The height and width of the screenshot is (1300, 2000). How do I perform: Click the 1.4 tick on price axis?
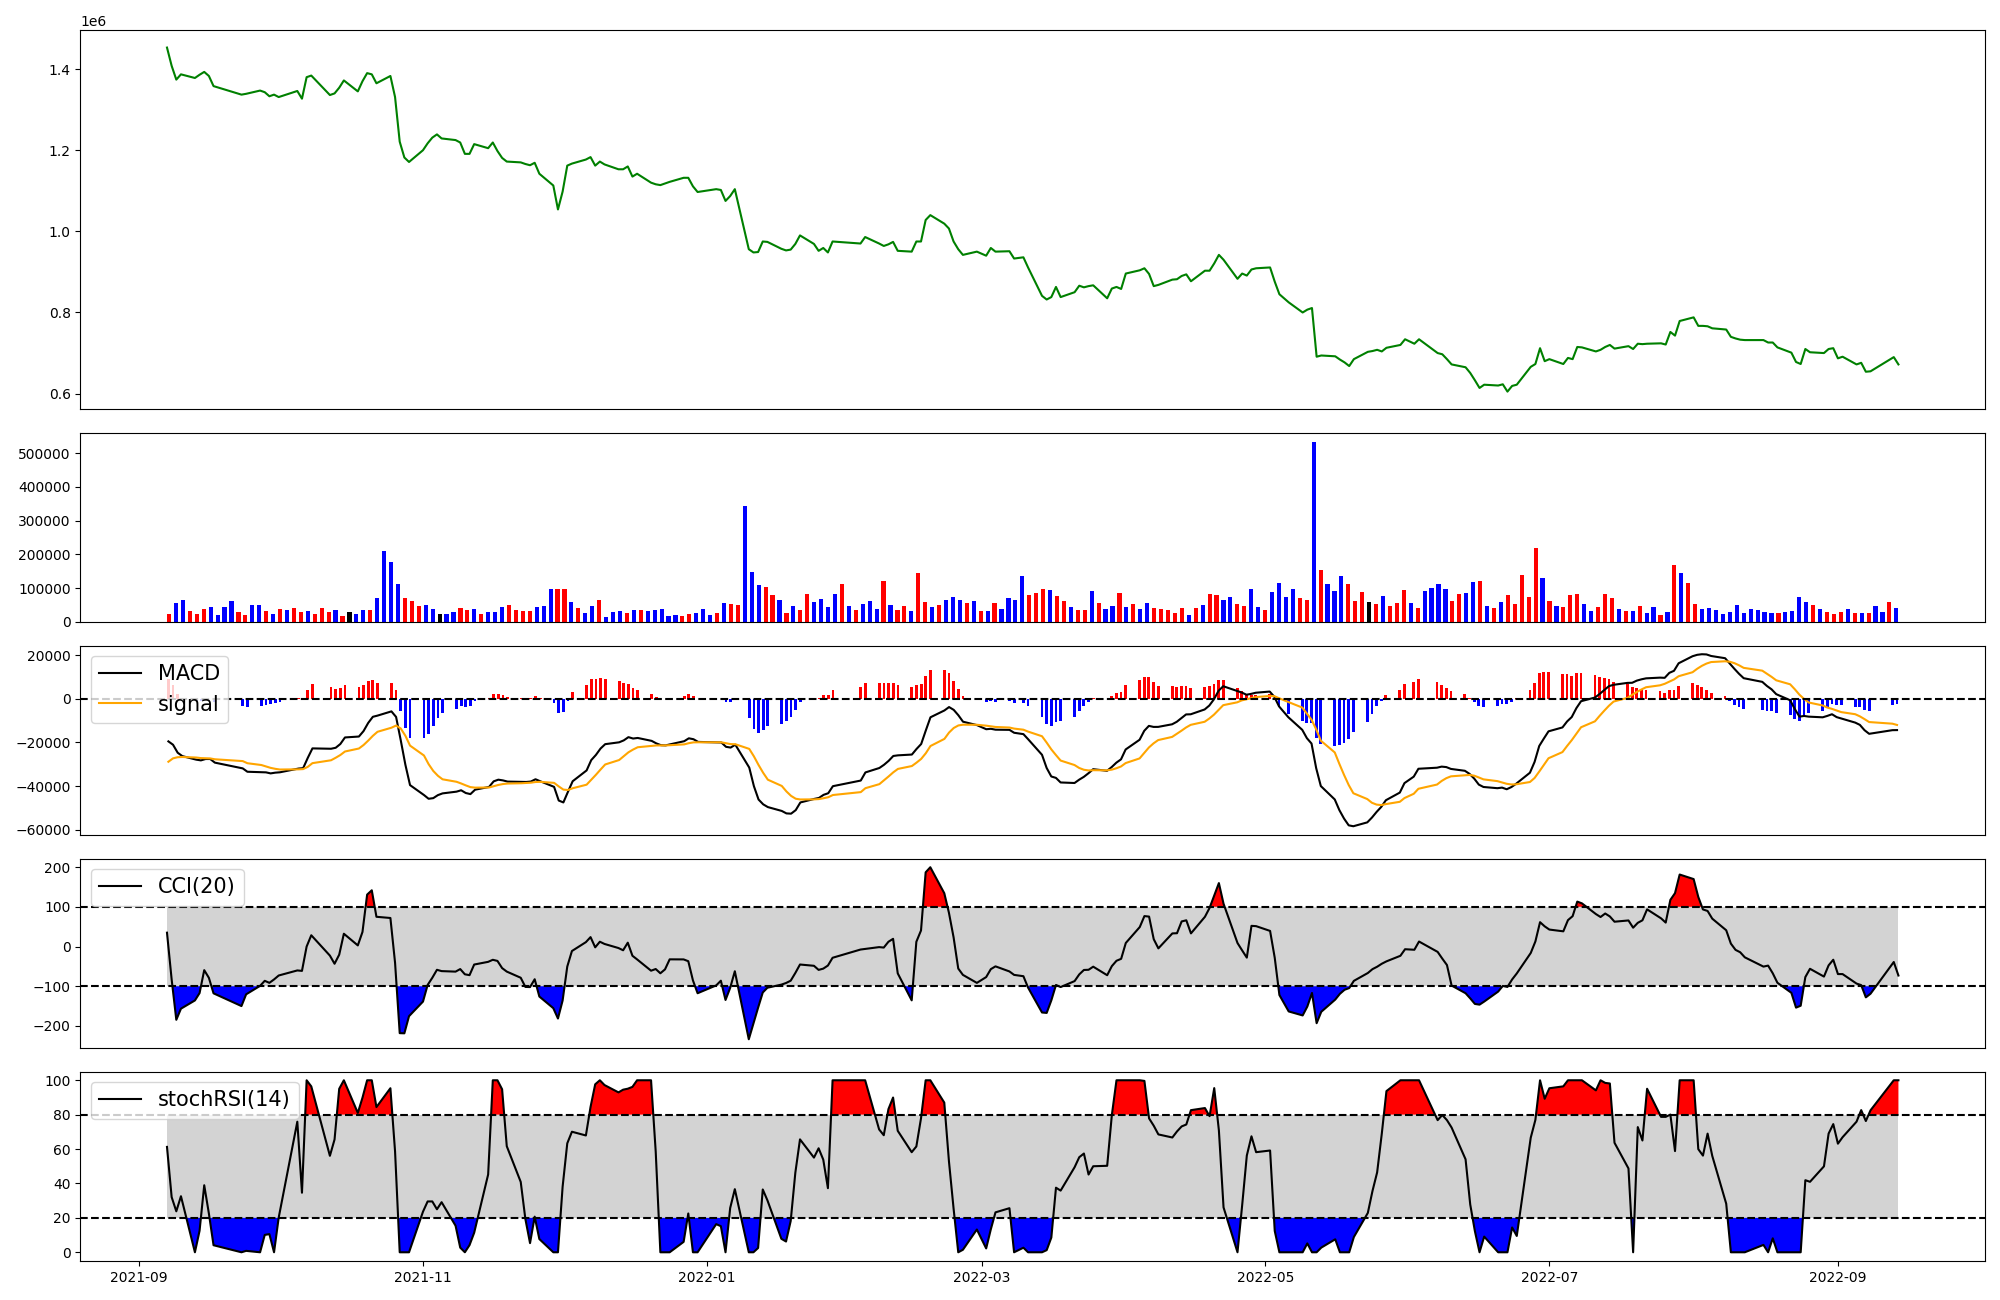click(x=58, y=70)
